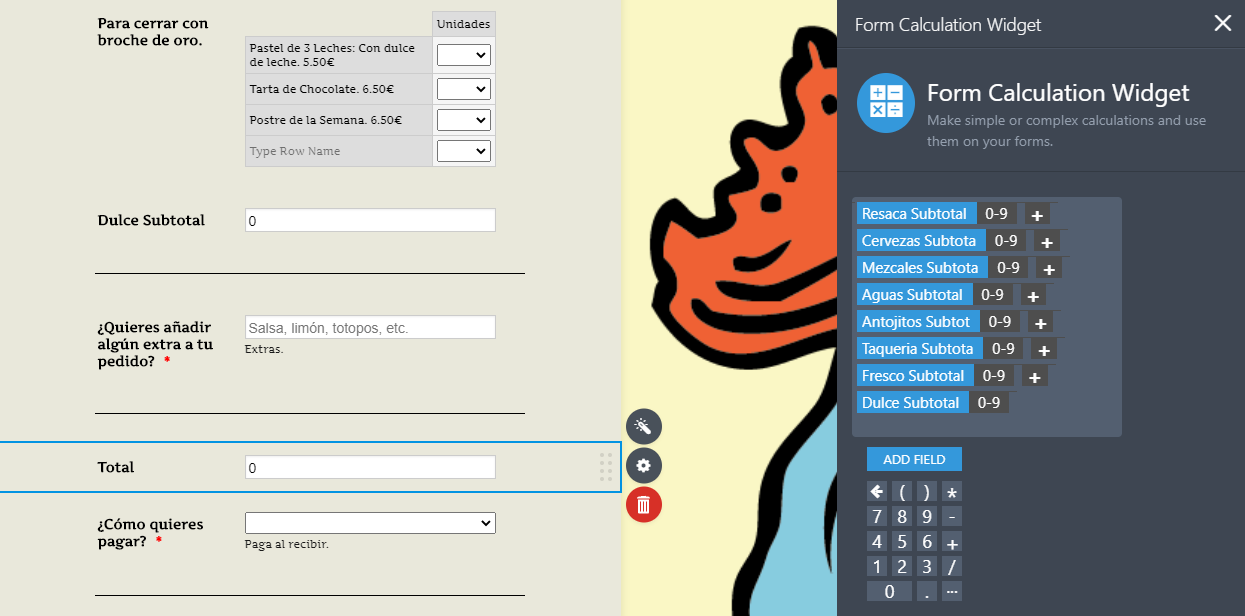Click keypad number 8
1245x616 pixels.
tap(902, 516)
